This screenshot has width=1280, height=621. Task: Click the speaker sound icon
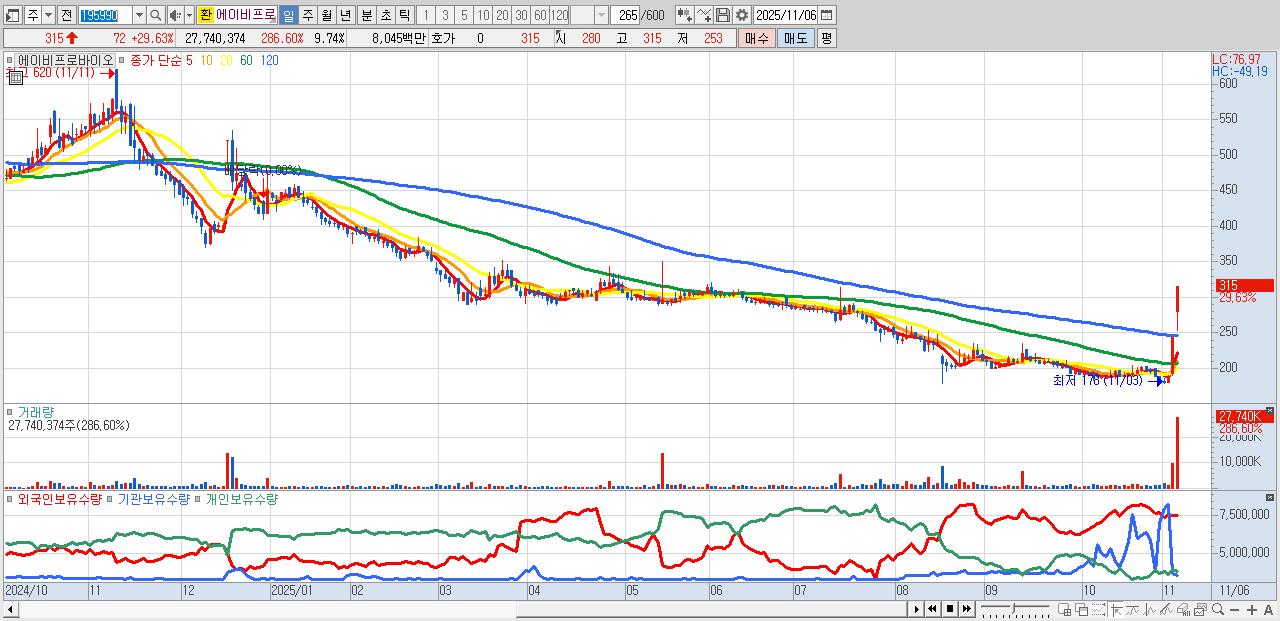tap(176, 15)
